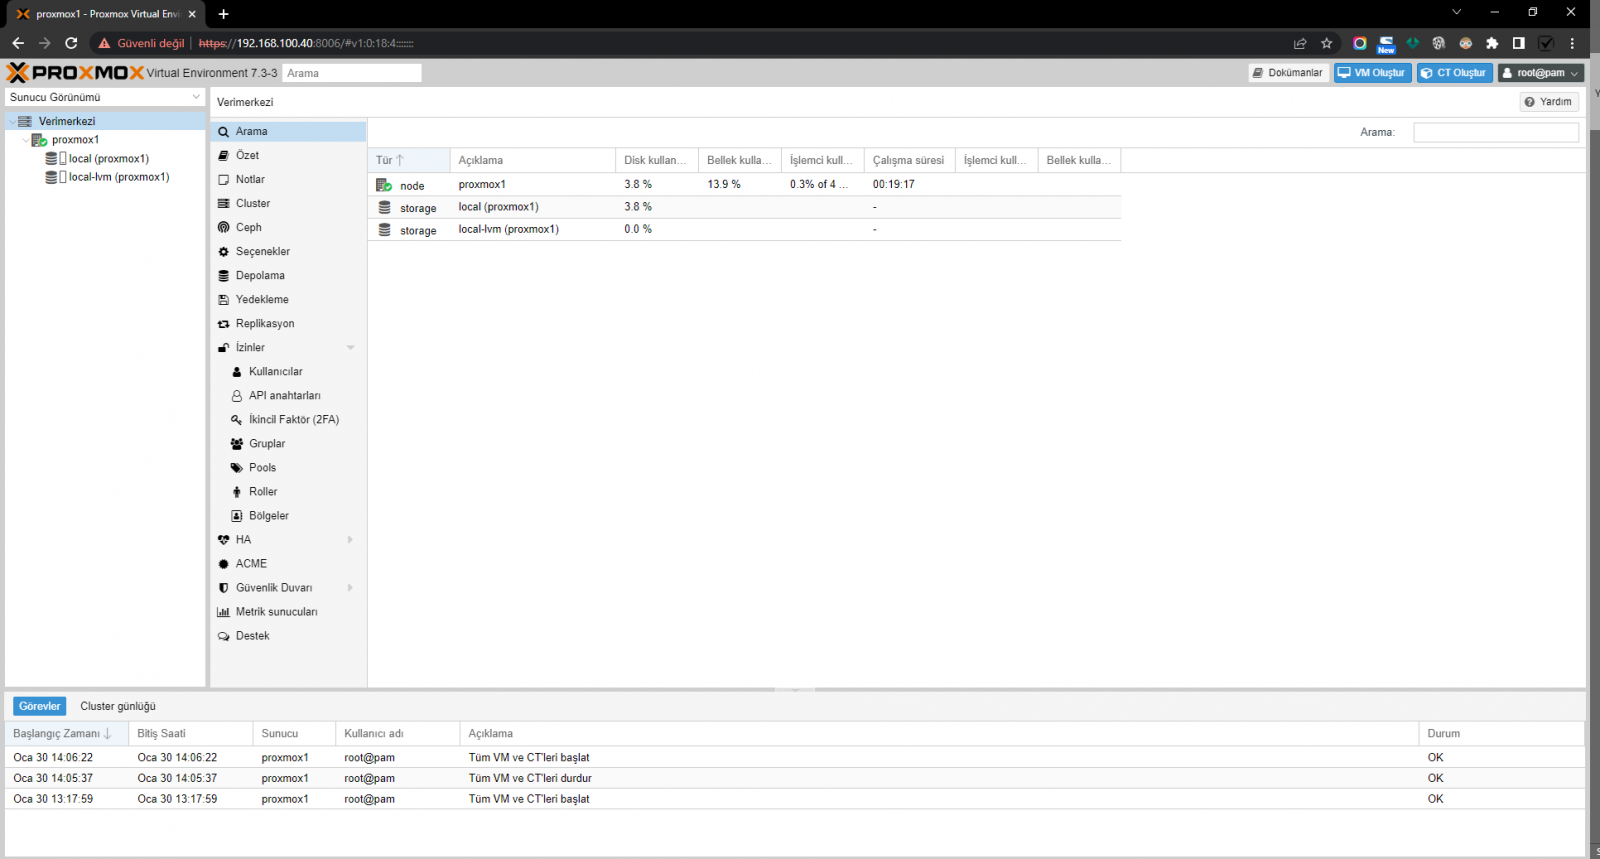Click the VM Oluştur button
The width and height of the screenshot is (1600, 859).
1372,73
